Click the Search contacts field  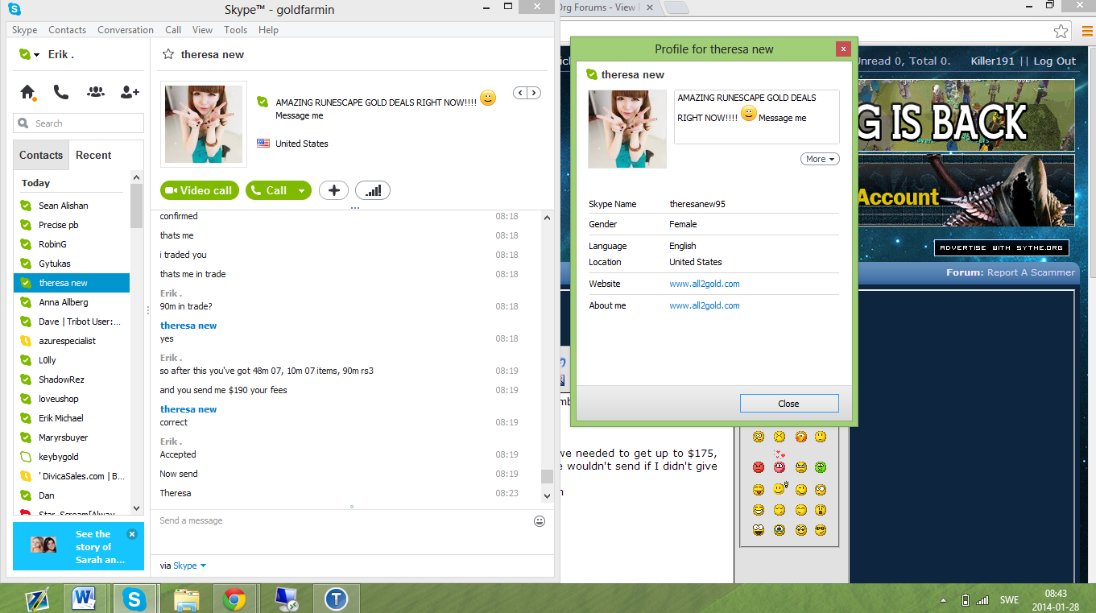78,123
